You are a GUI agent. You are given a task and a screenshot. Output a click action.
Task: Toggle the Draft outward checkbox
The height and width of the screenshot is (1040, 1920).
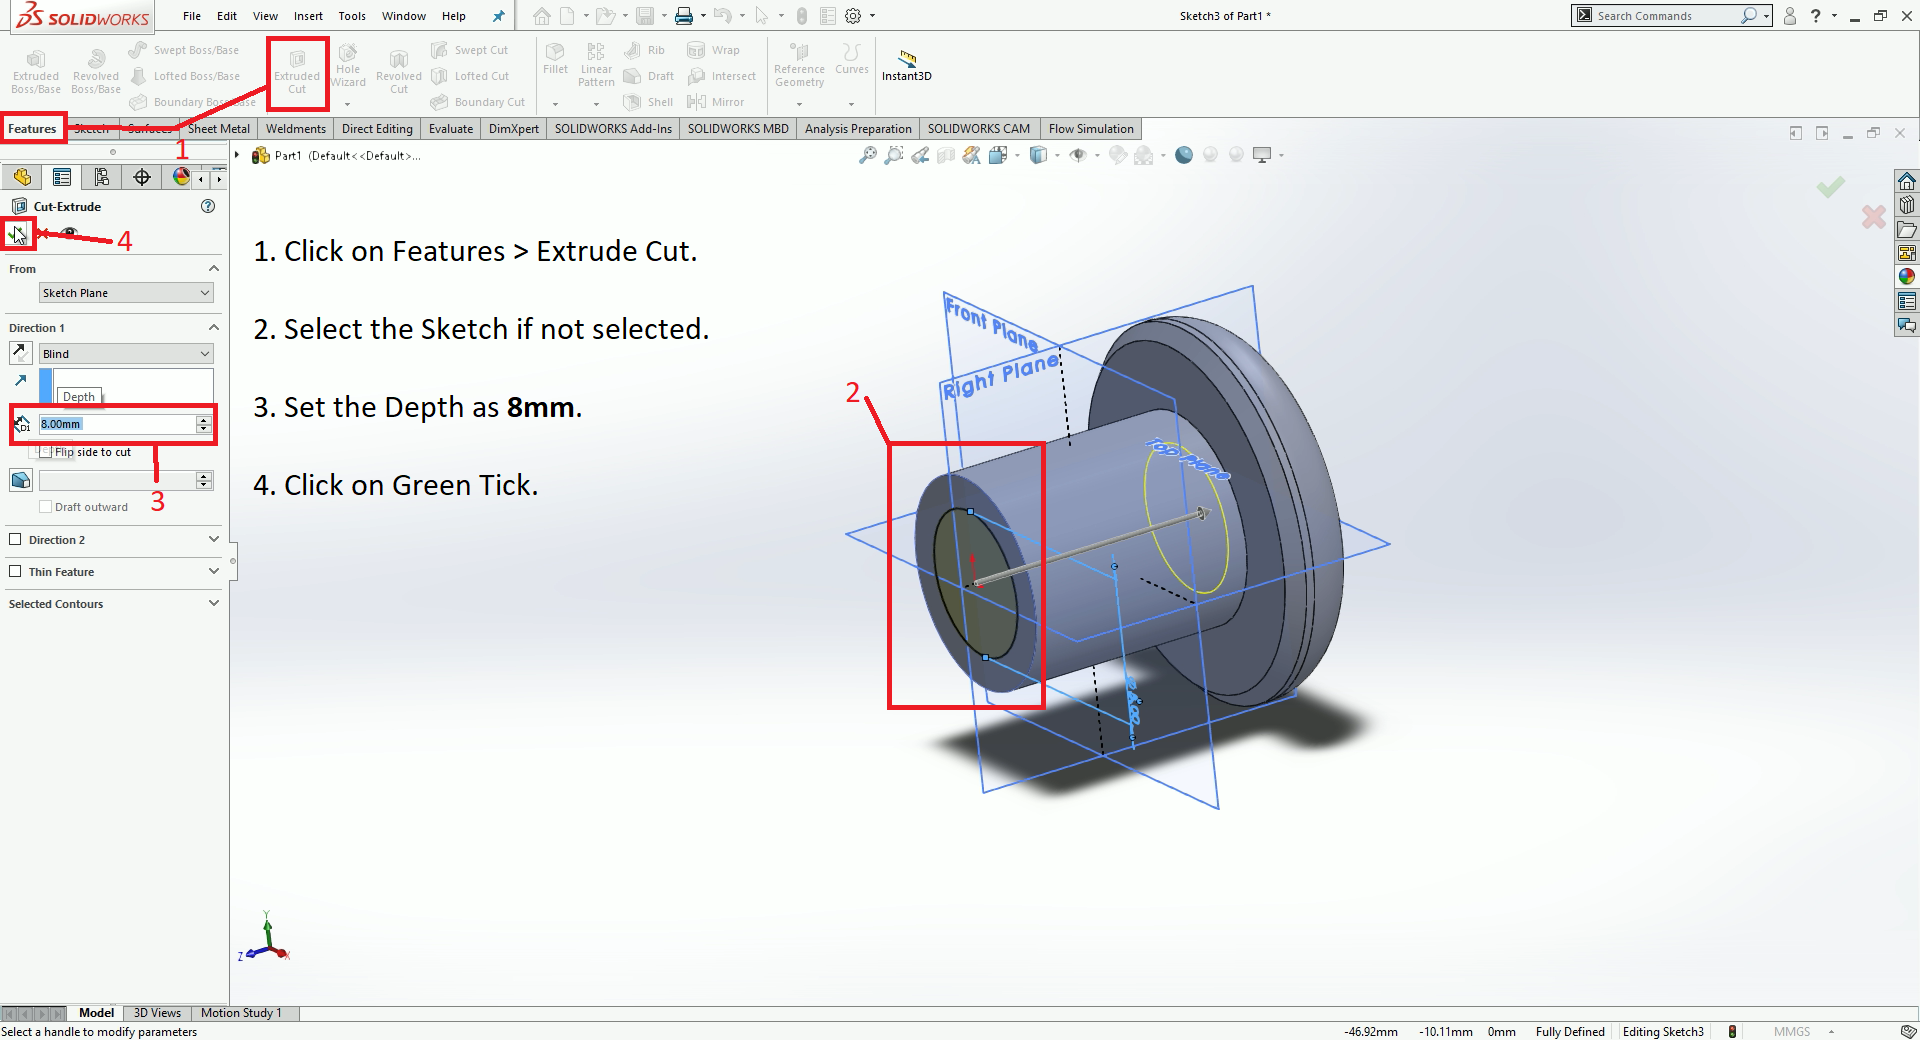tap(45, 507)
